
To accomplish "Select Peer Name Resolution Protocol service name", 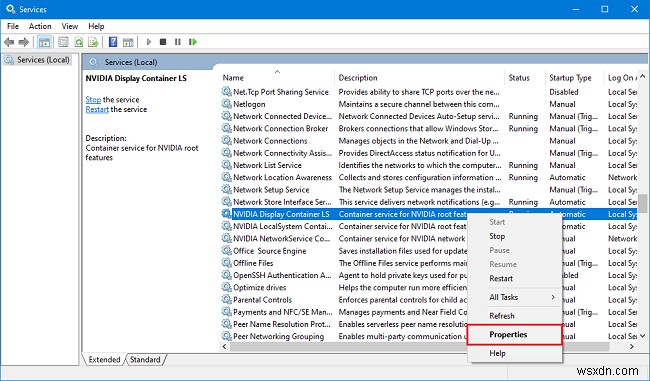I will pos(281,324).
